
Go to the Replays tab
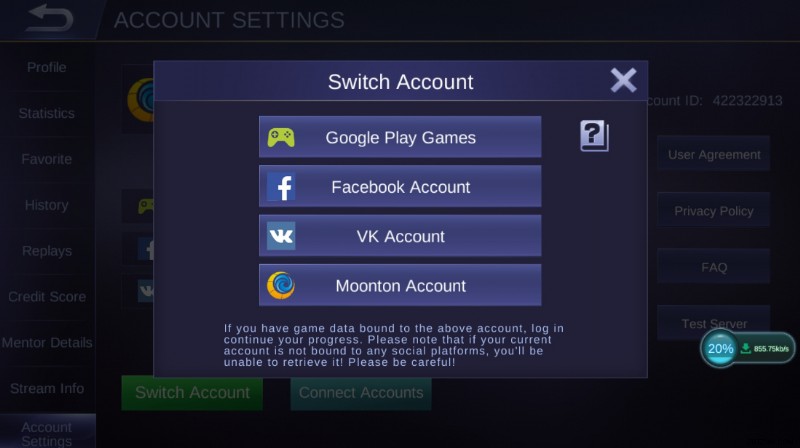(47, 251)
